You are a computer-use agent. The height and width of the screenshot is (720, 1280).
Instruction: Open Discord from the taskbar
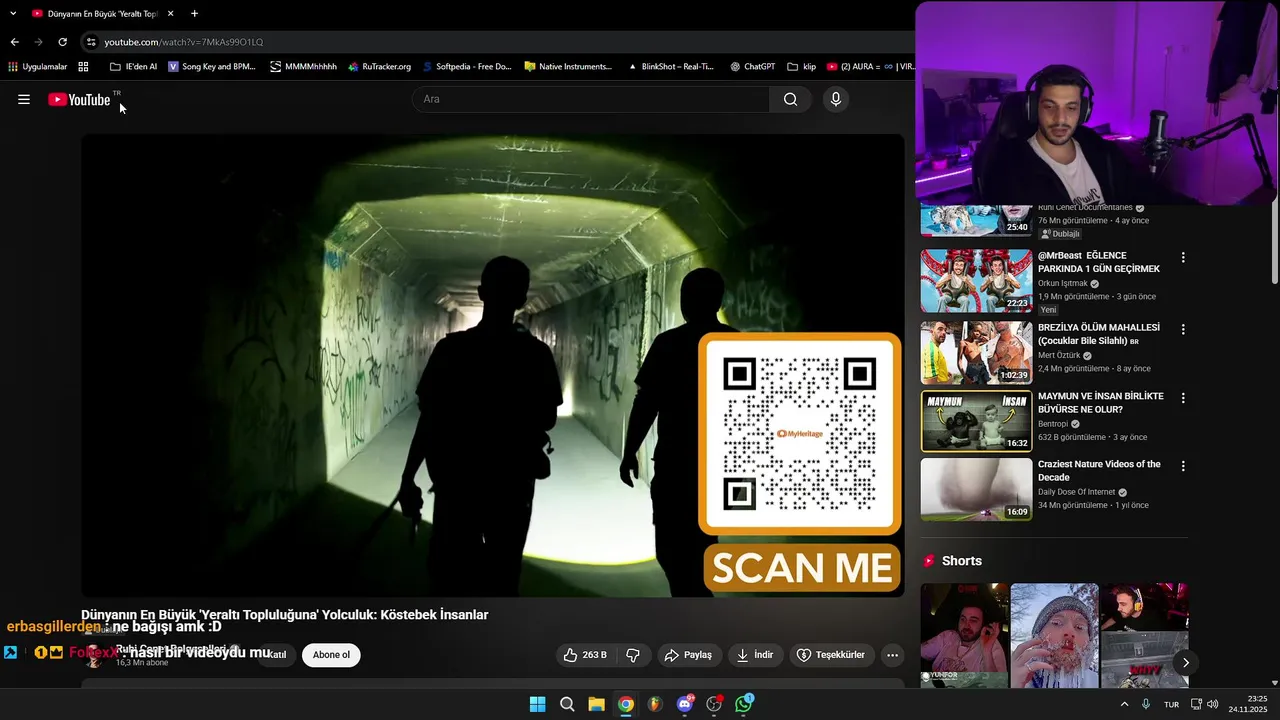[x=685, y=704]
